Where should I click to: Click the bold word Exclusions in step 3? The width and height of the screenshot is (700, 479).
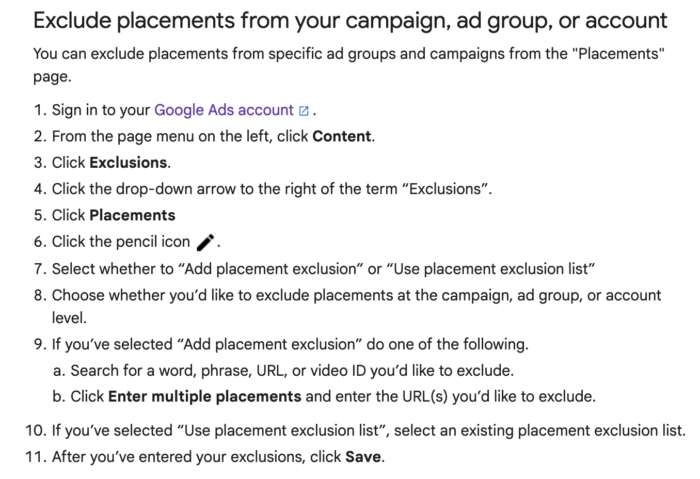128,162
